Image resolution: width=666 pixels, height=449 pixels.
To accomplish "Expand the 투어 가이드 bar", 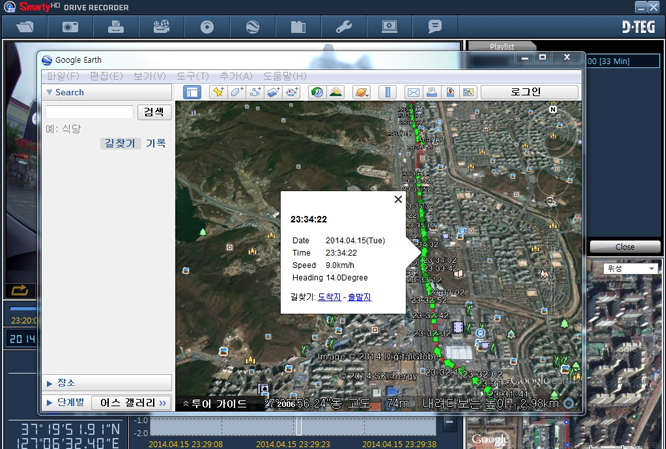I will (215, 404).
